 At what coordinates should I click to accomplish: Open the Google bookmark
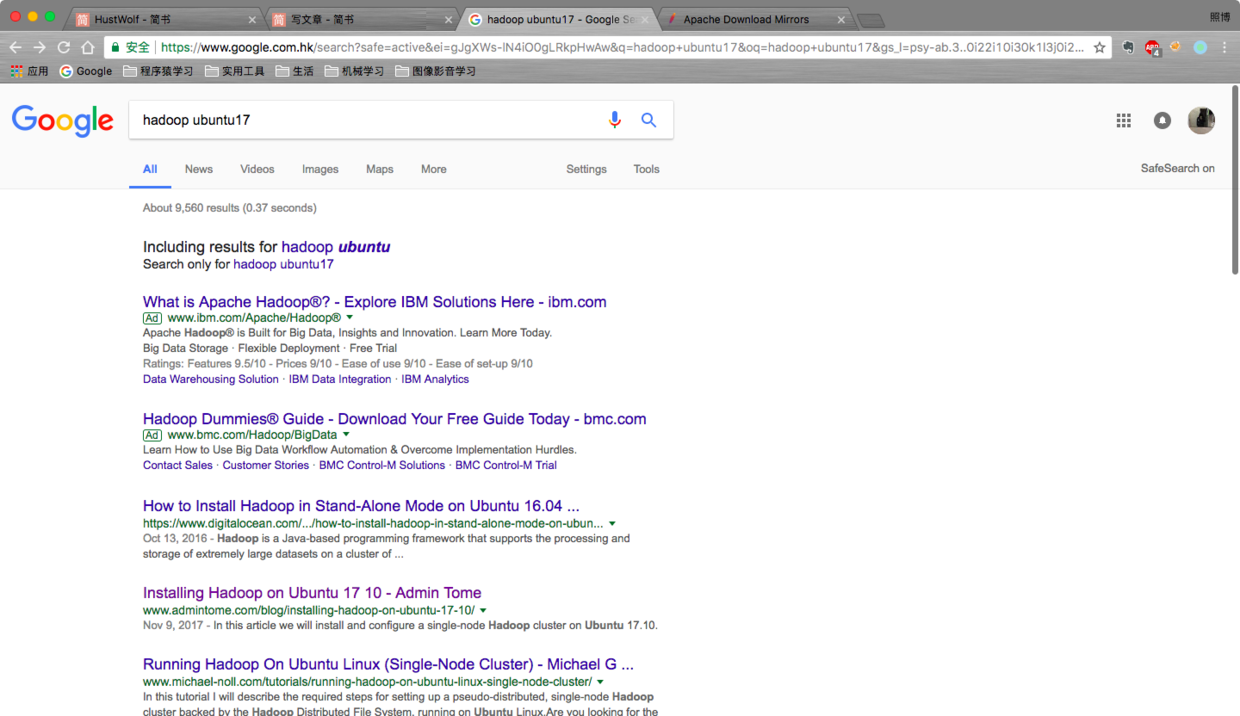click(86, 71)
